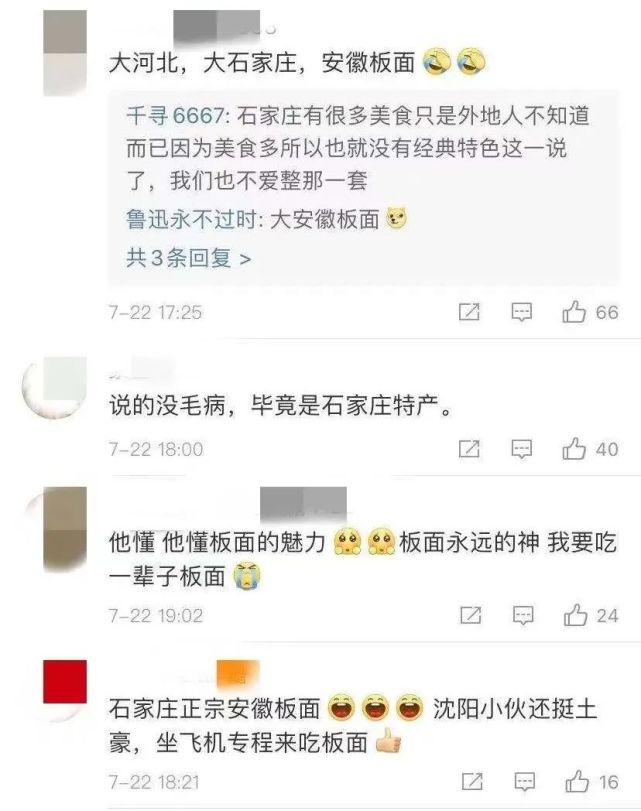The width and height of the screenshot is (641, 811).
Task: Share the 18:21 沈阳小伙 comment
Action: (472, 782)
